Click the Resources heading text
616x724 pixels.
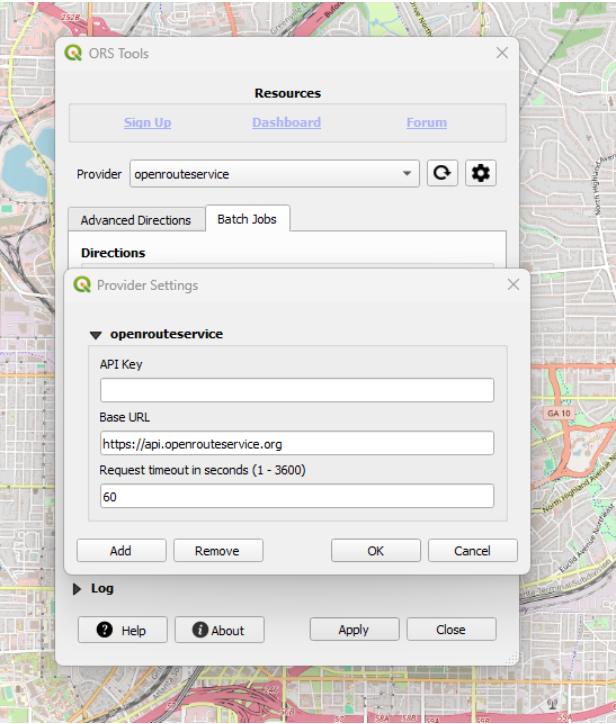[x=288, y=93]
